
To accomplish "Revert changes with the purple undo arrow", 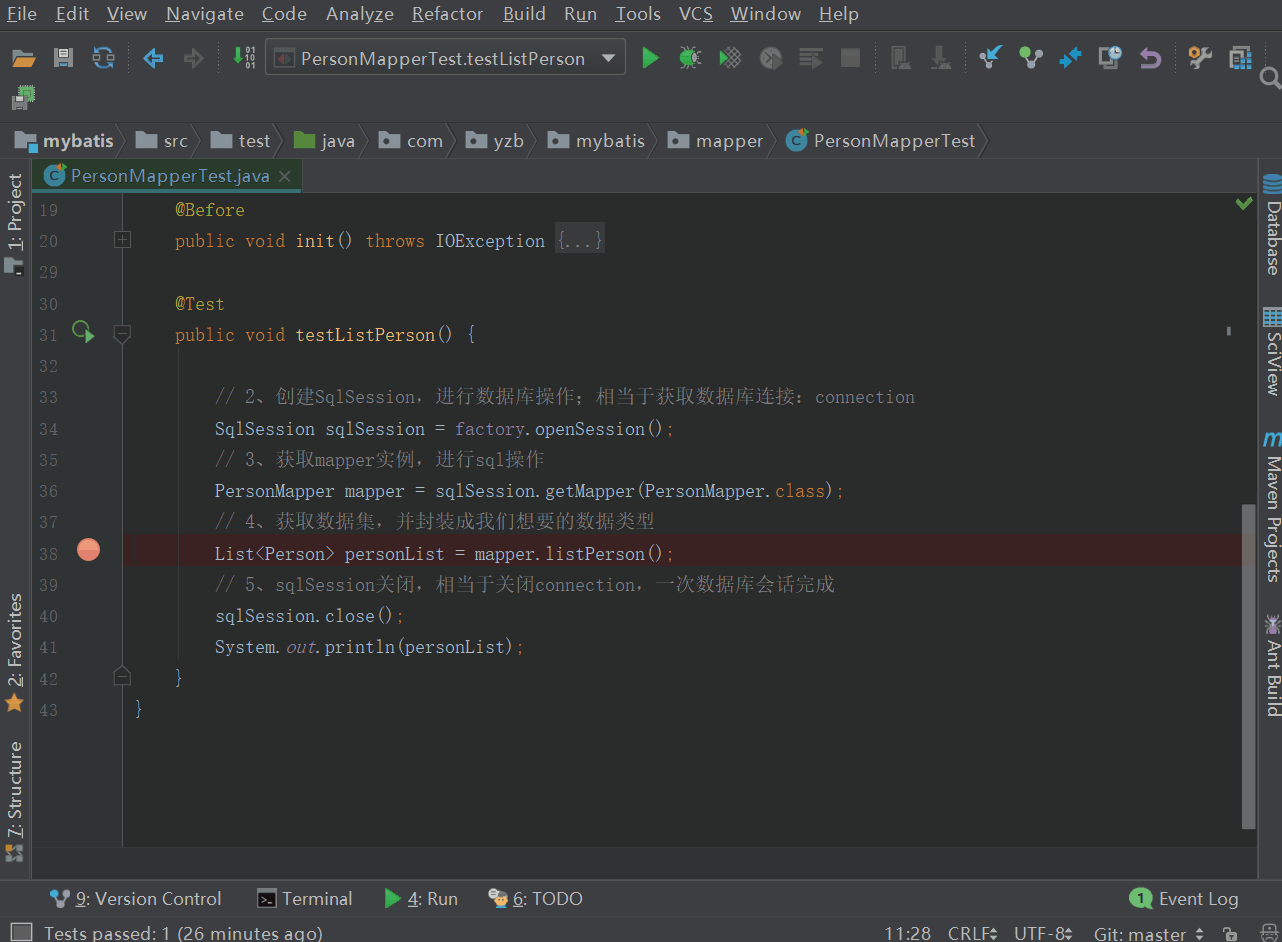I will pyautogui.click(x=1150, y=58).
